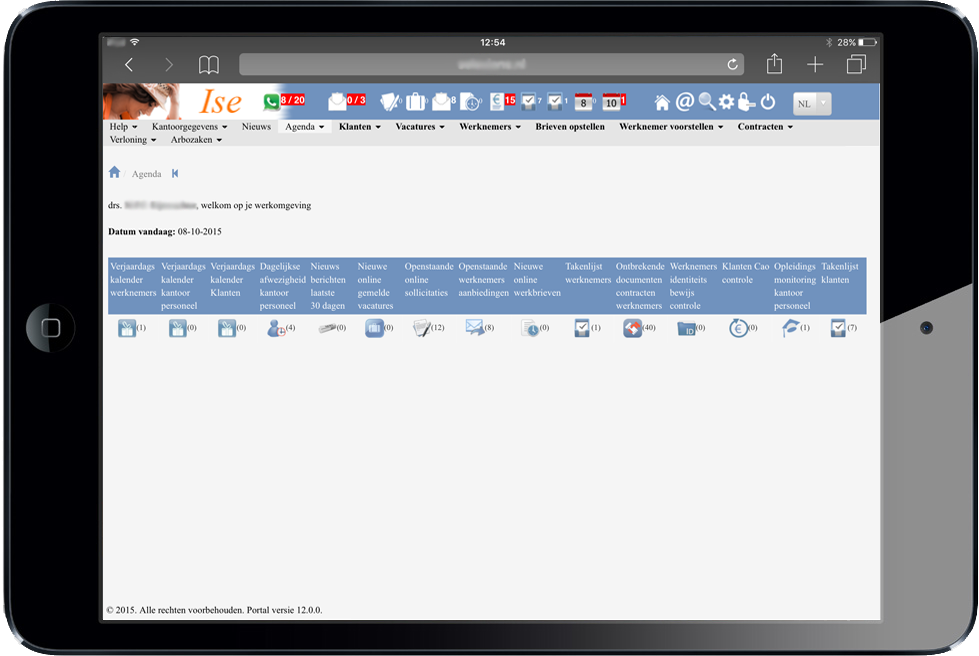
Task: Open Klanten Cao controle euro icon
Action: (x=738, y=328)
